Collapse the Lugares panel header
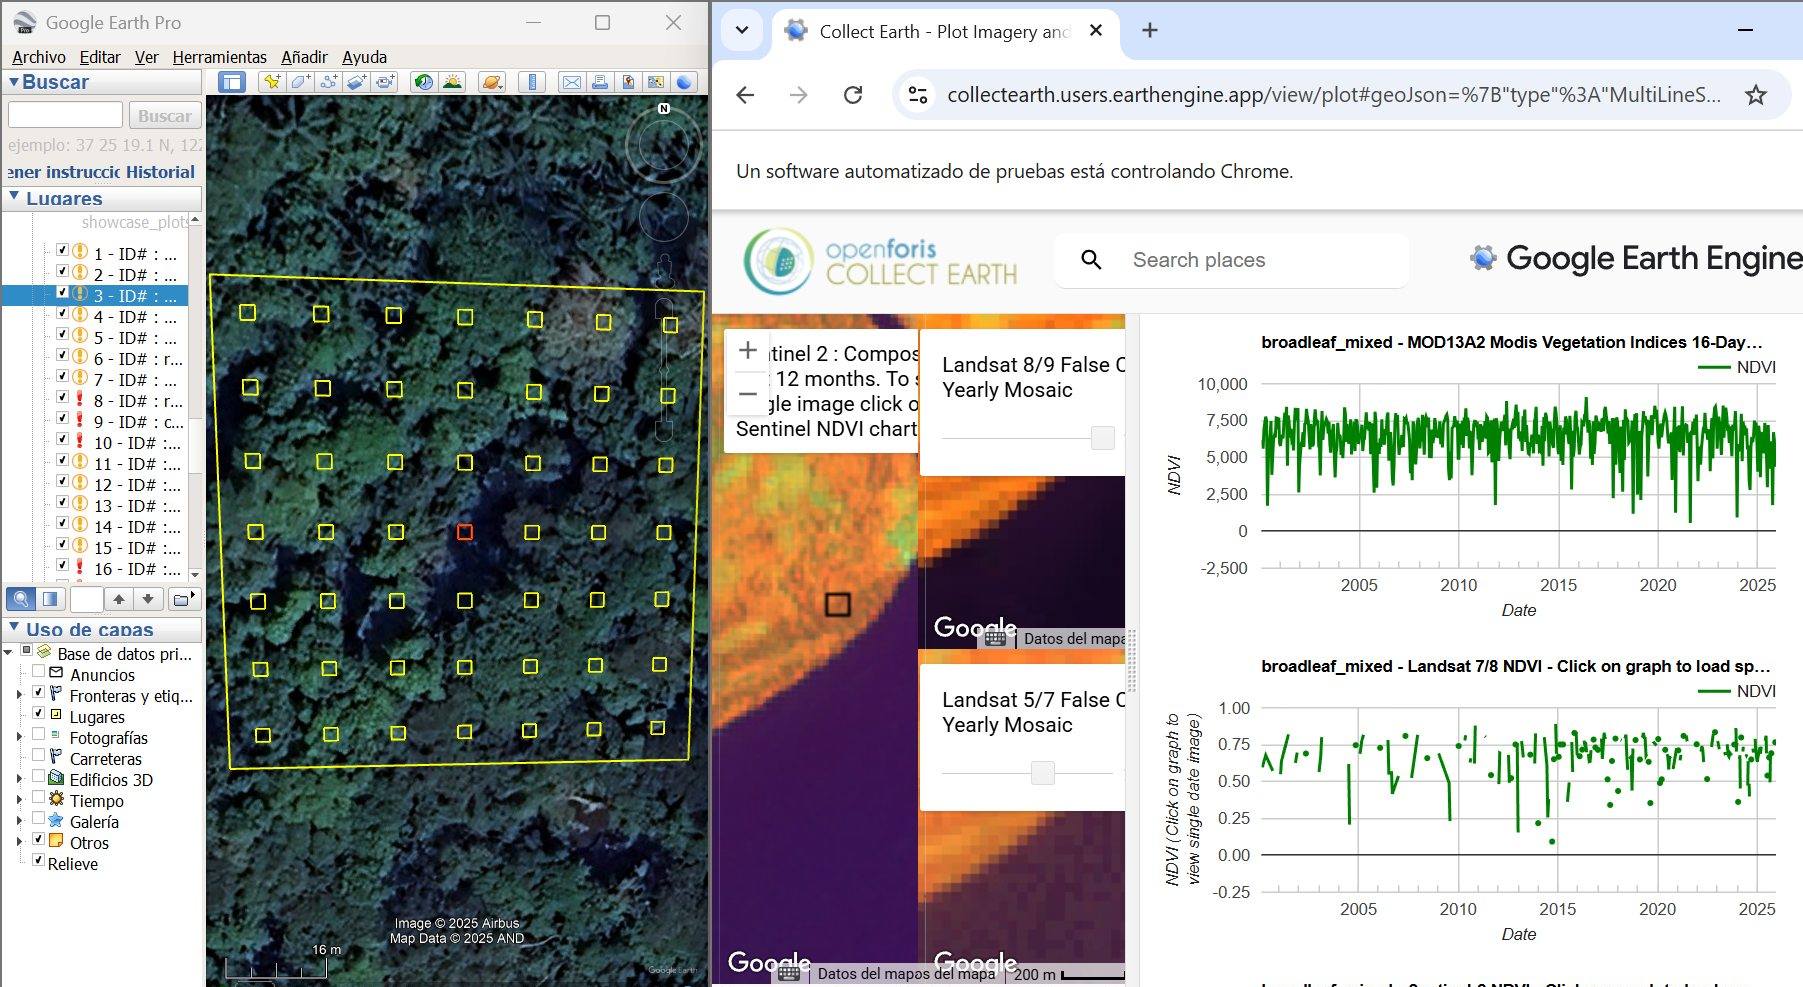This screenshot has height=987, width=1803. tap(14, 198)
